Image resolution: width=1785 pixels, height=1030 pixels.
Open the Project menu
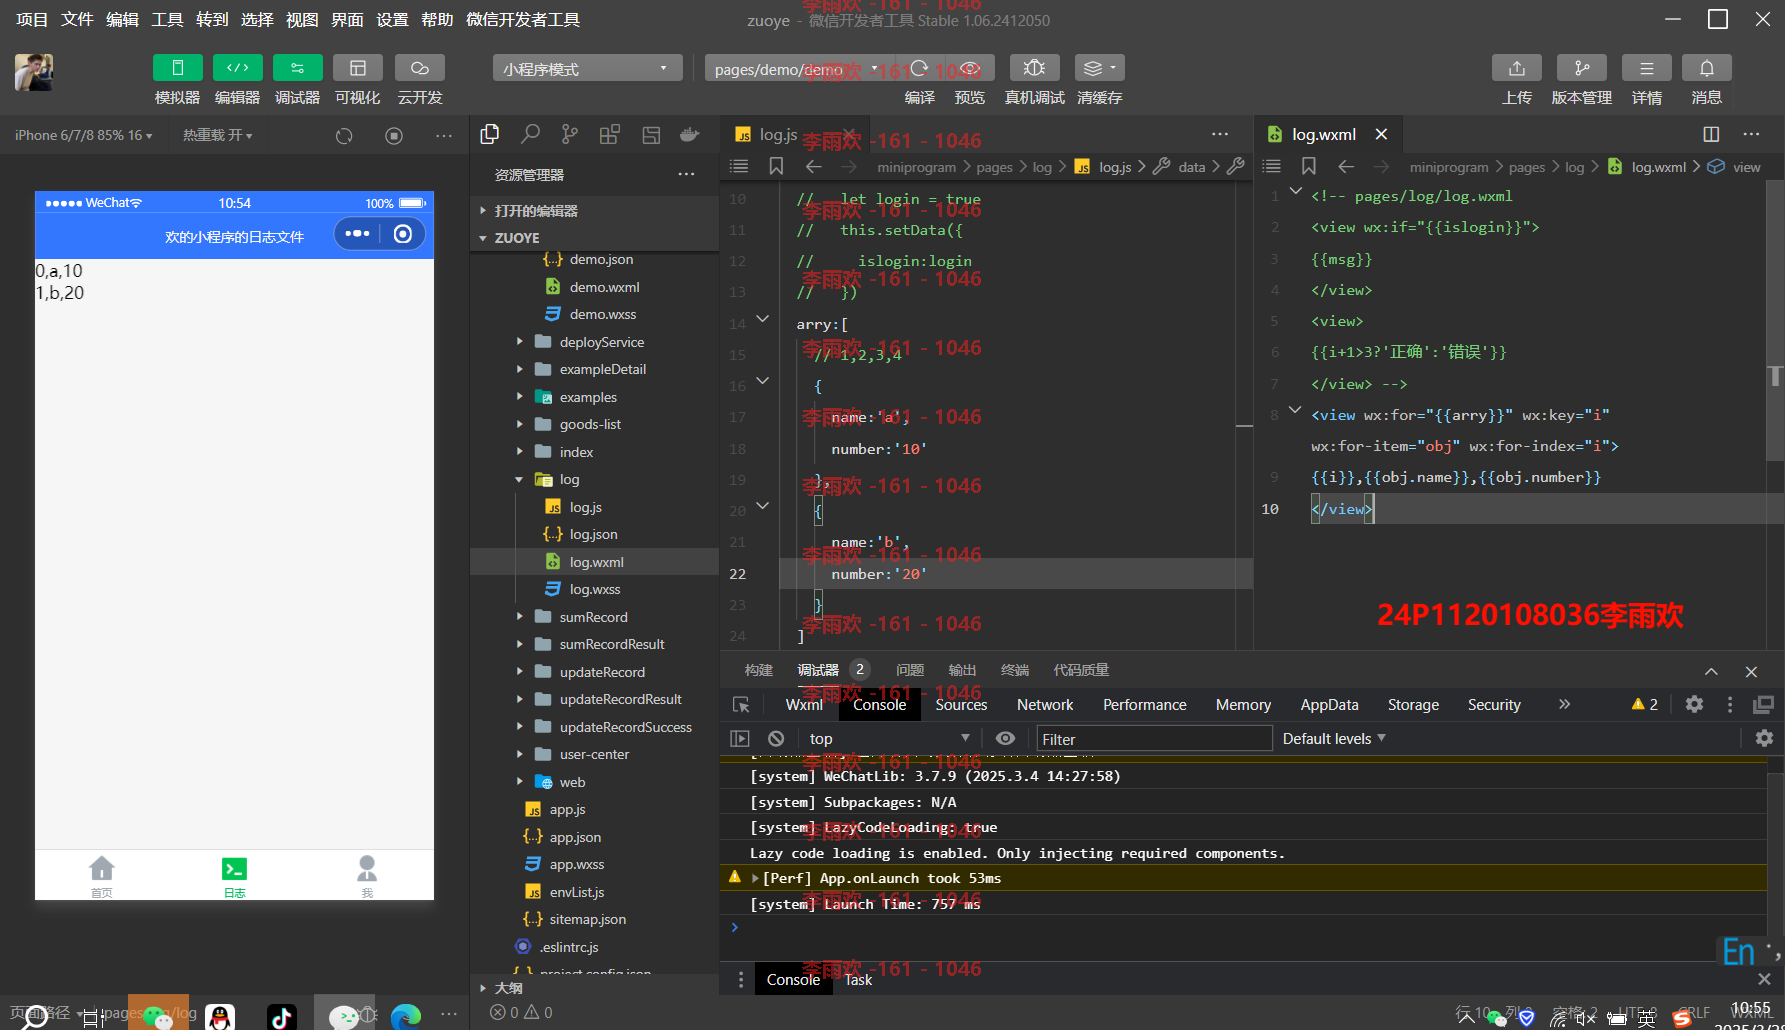[x=31, y=20]
